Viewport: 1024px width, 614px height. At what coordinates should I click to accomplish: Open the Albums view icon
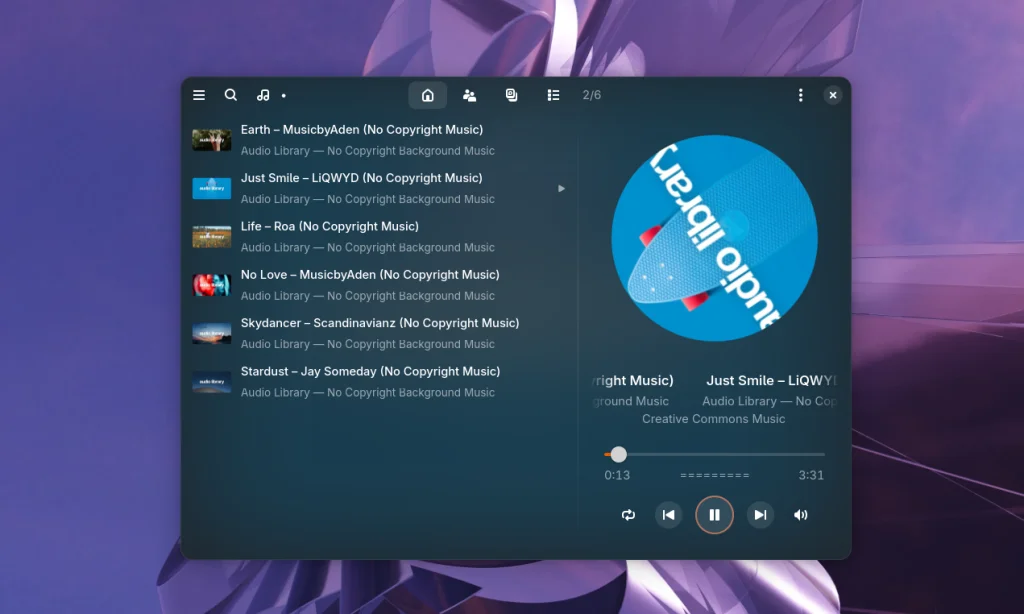511,95
